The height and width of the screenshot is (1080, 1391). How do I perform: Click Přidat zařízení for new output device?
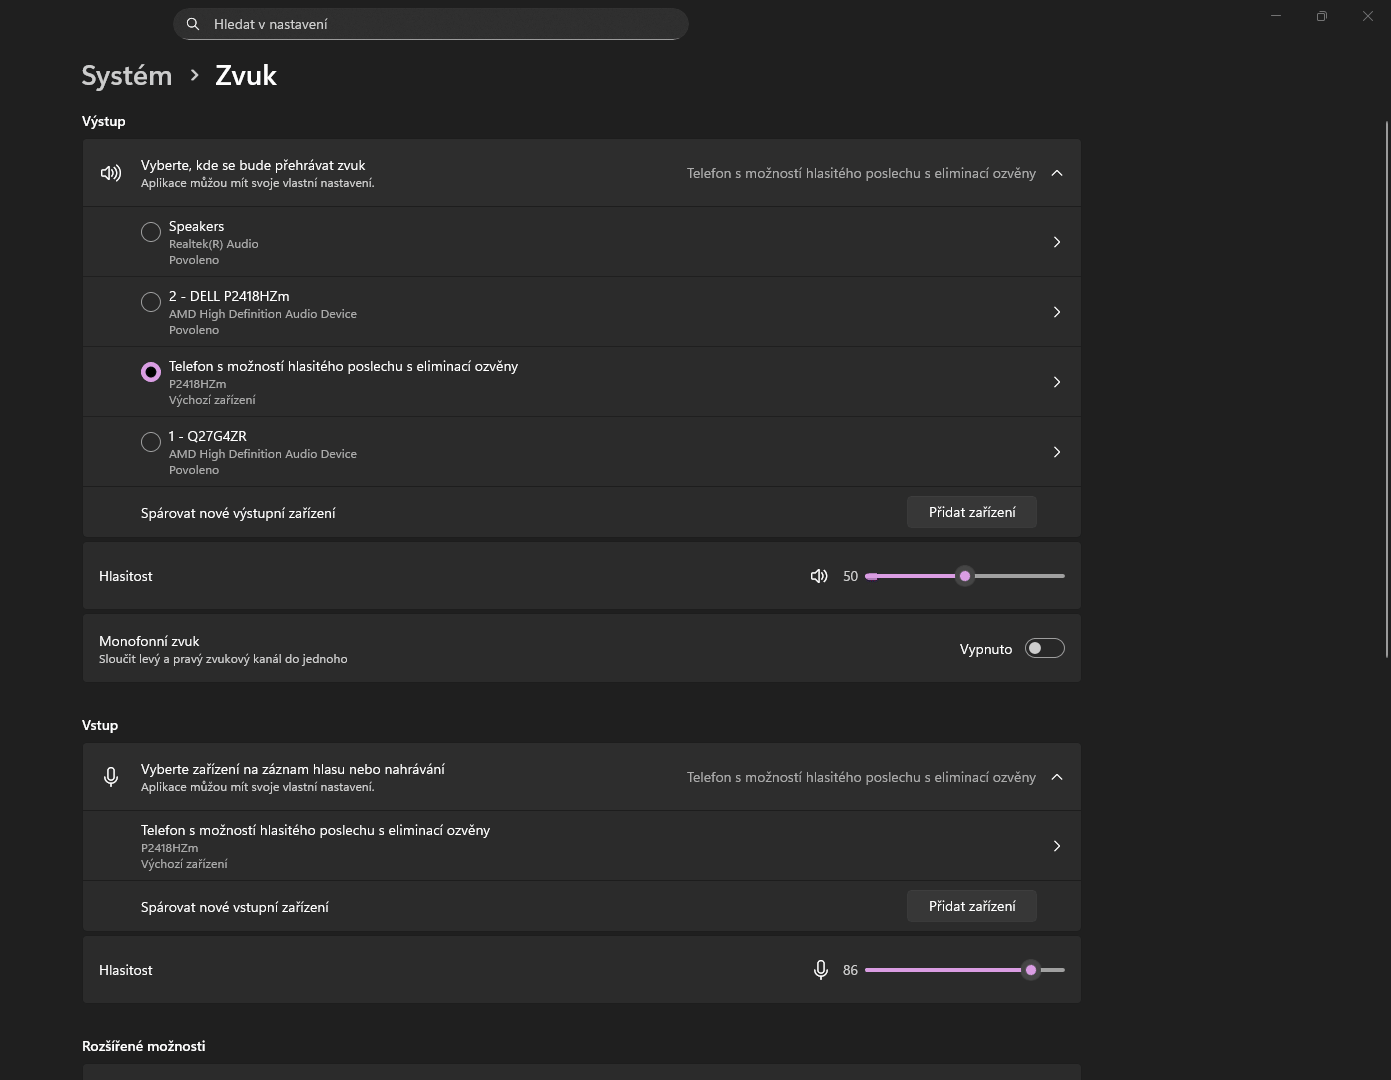(x=971, y=512)
